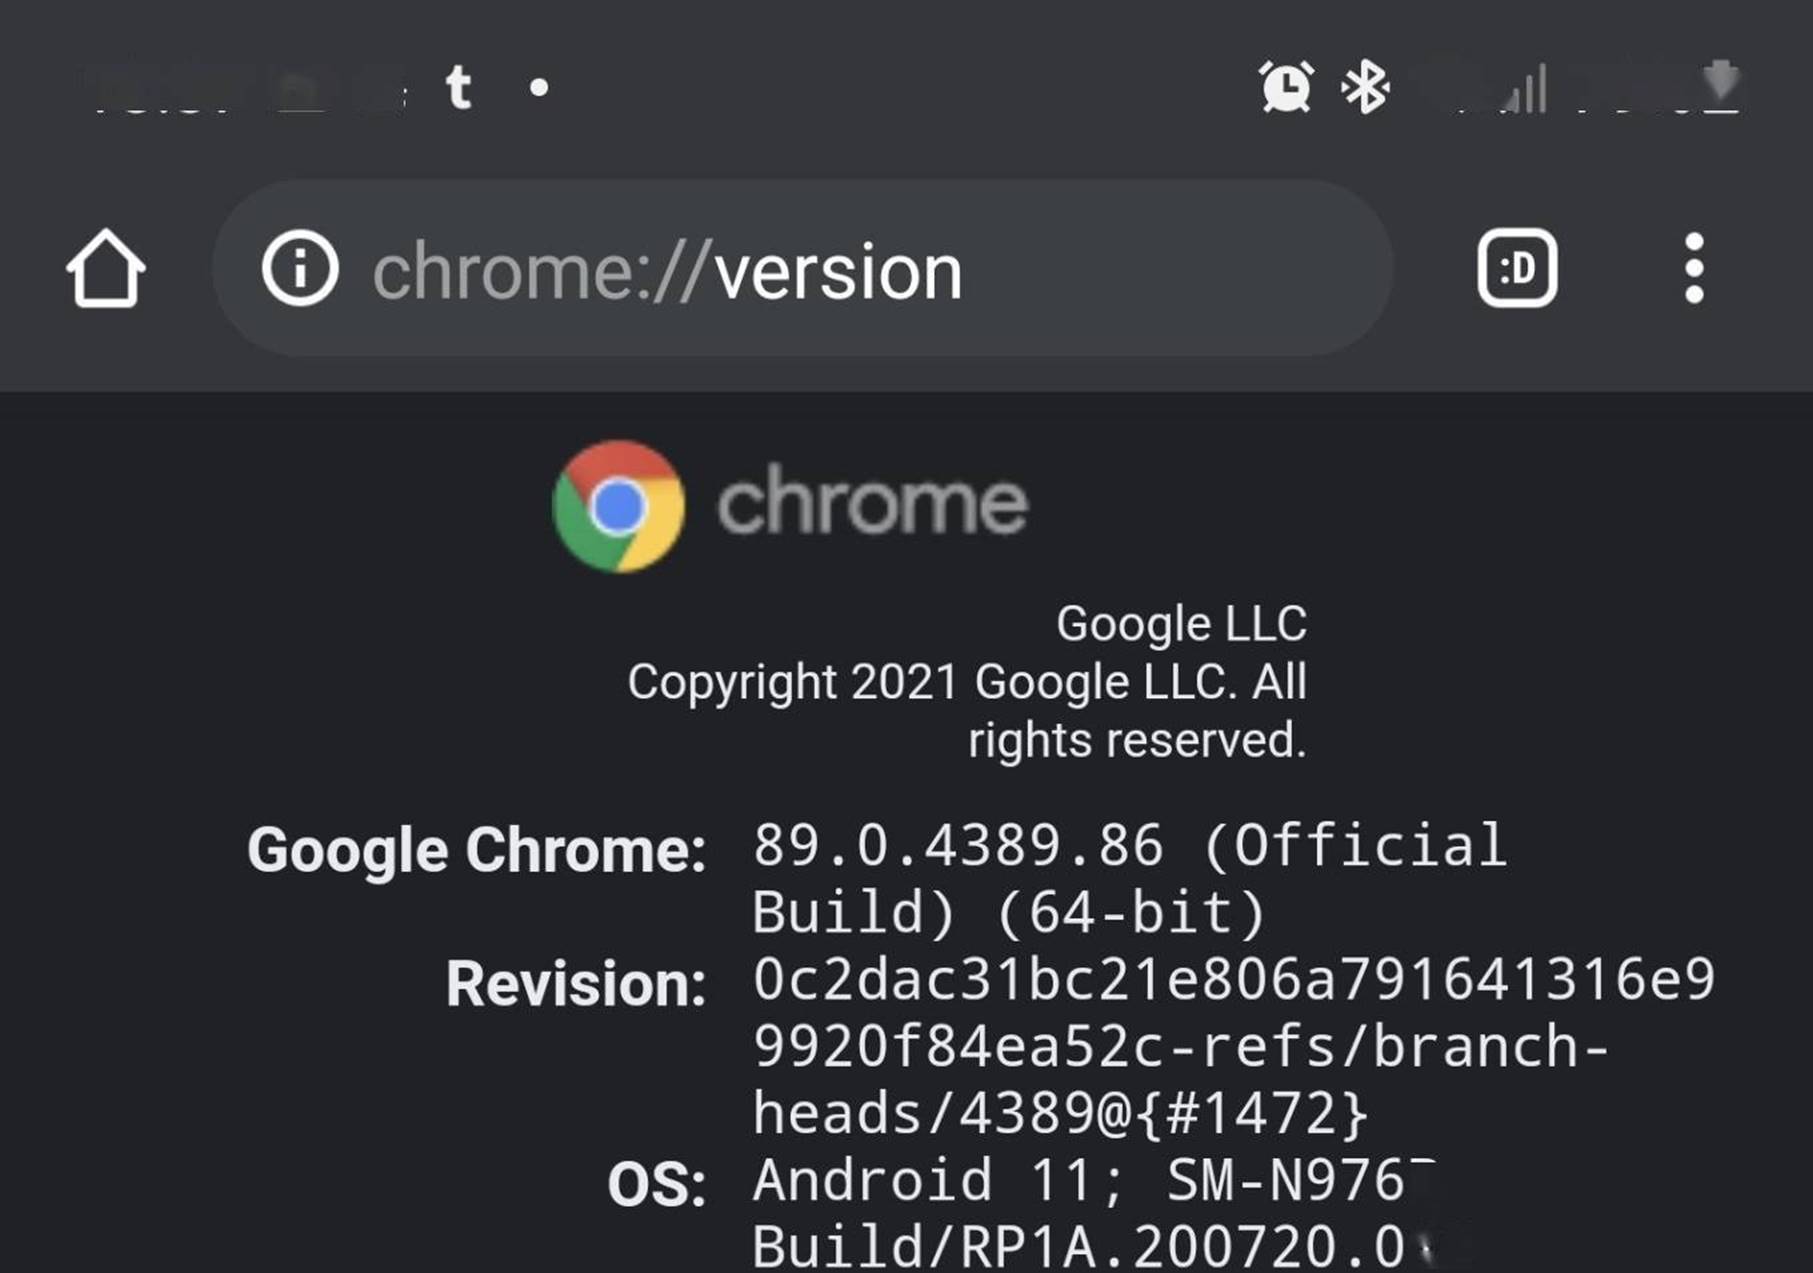Screen dimensions: 1813x1273
Task: Click the 'chrome' wordmark text
Action: (x=872, y=500)
